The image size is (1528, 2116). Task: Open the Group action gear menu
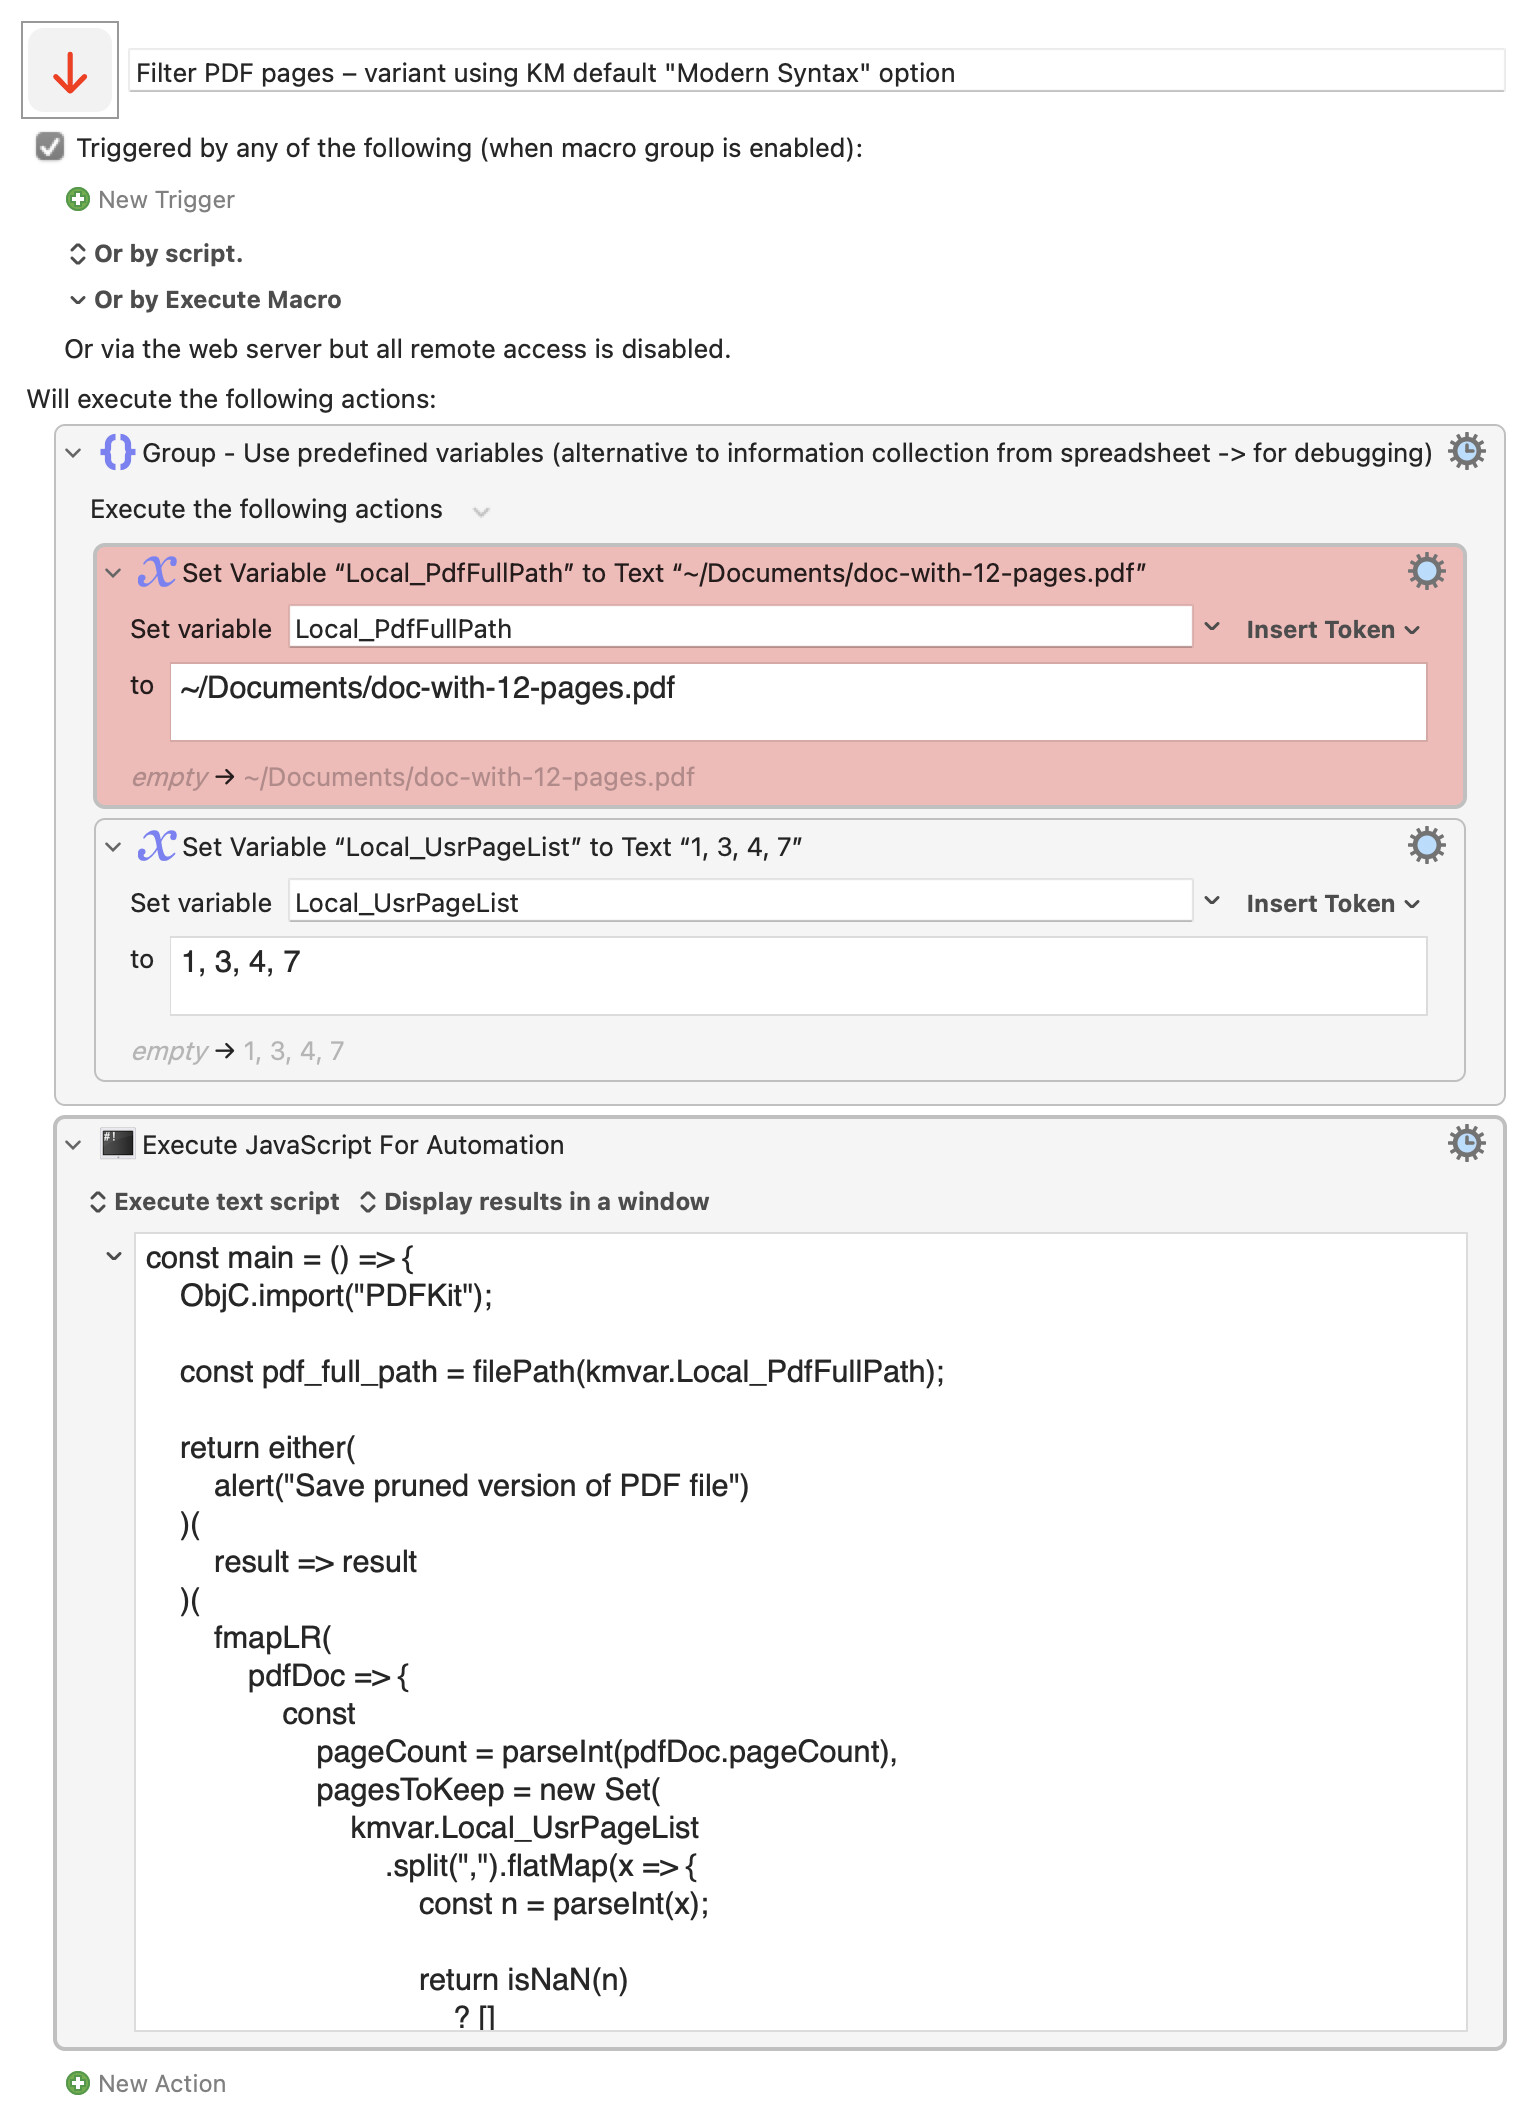[1466, 452]
